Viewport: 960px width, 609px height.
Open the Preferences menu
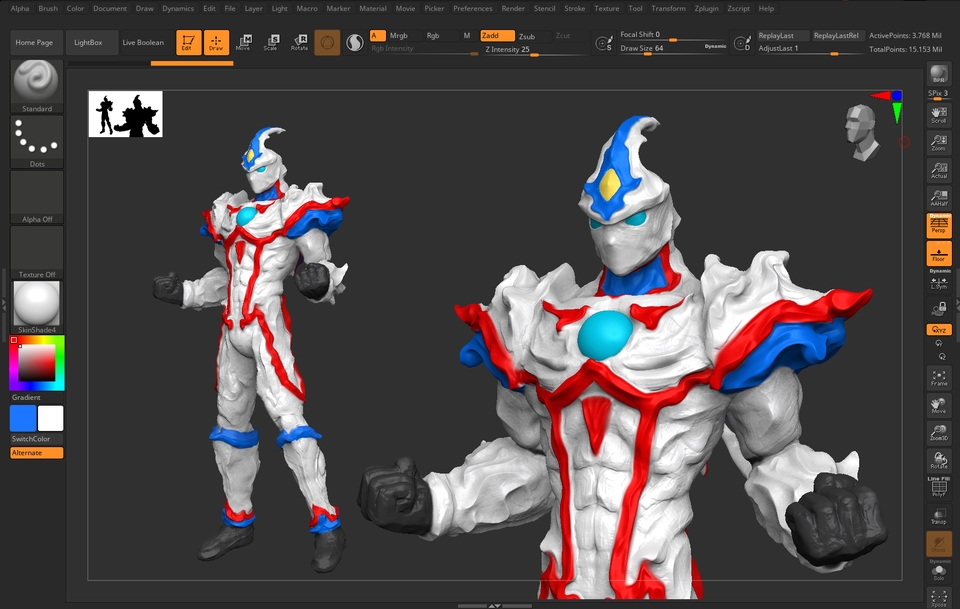[472, 8]
